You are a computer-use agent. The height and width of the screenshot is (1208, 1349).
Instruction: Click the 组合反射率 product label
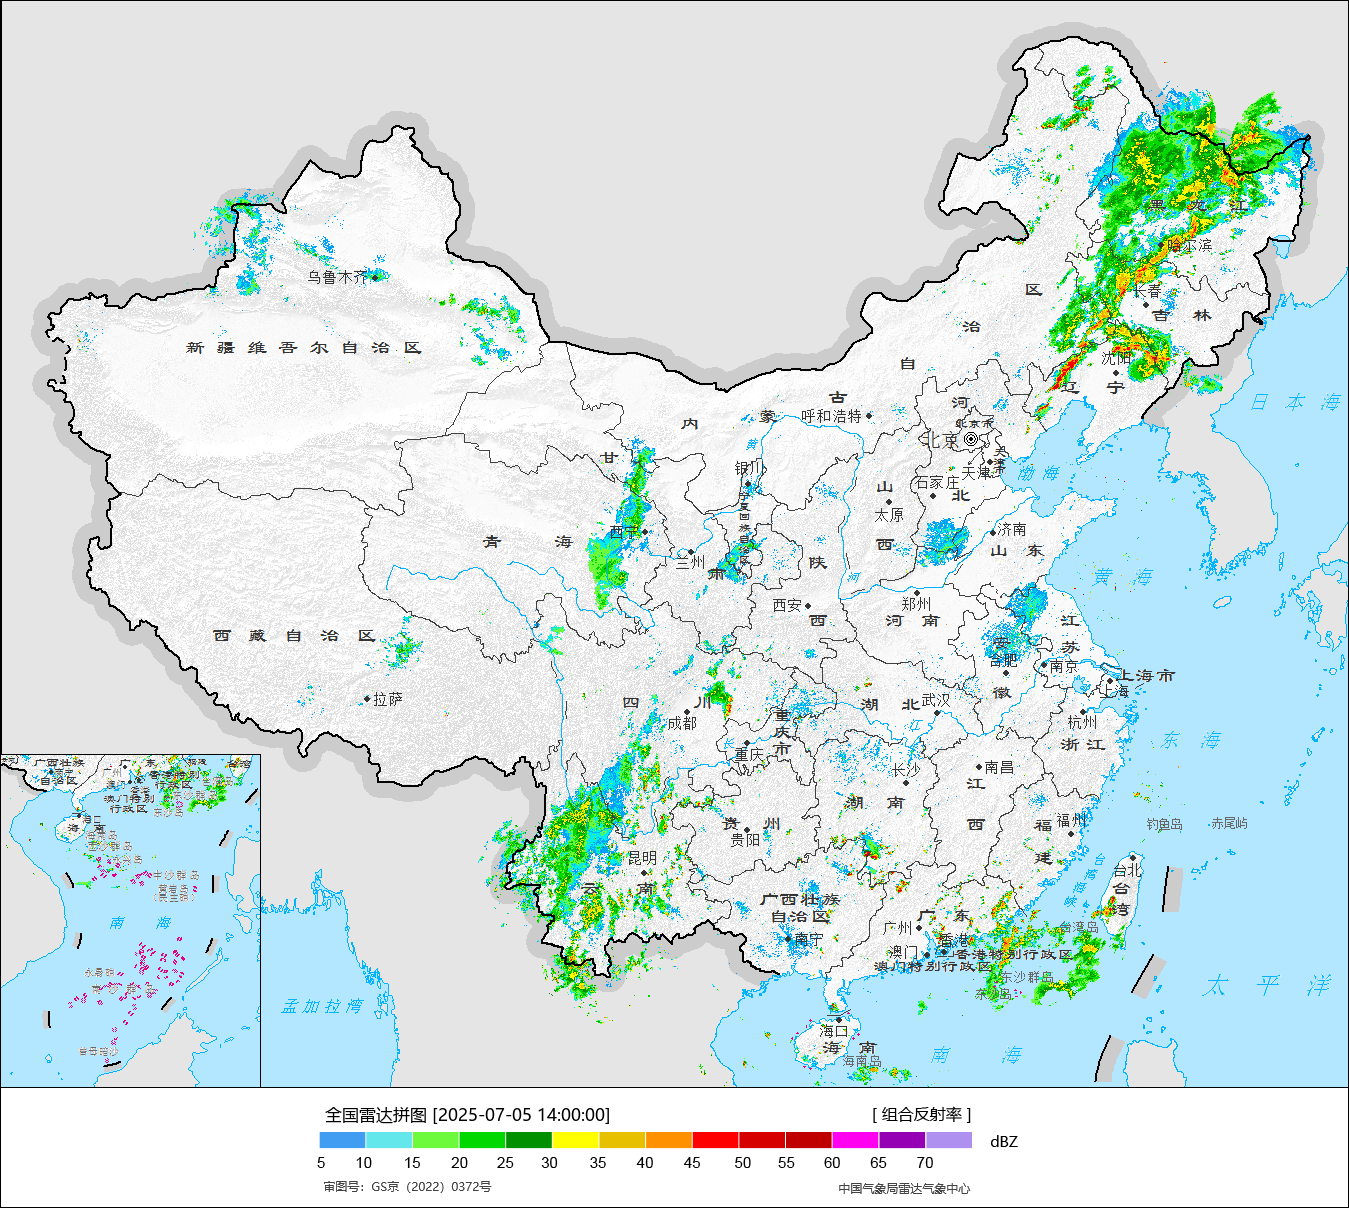[921, 1114]
